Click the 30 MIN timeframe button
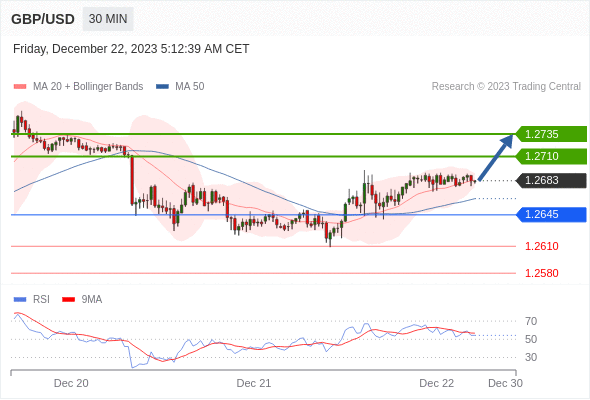The width and height of the screenshot is (590, 400). coord(108,19)
